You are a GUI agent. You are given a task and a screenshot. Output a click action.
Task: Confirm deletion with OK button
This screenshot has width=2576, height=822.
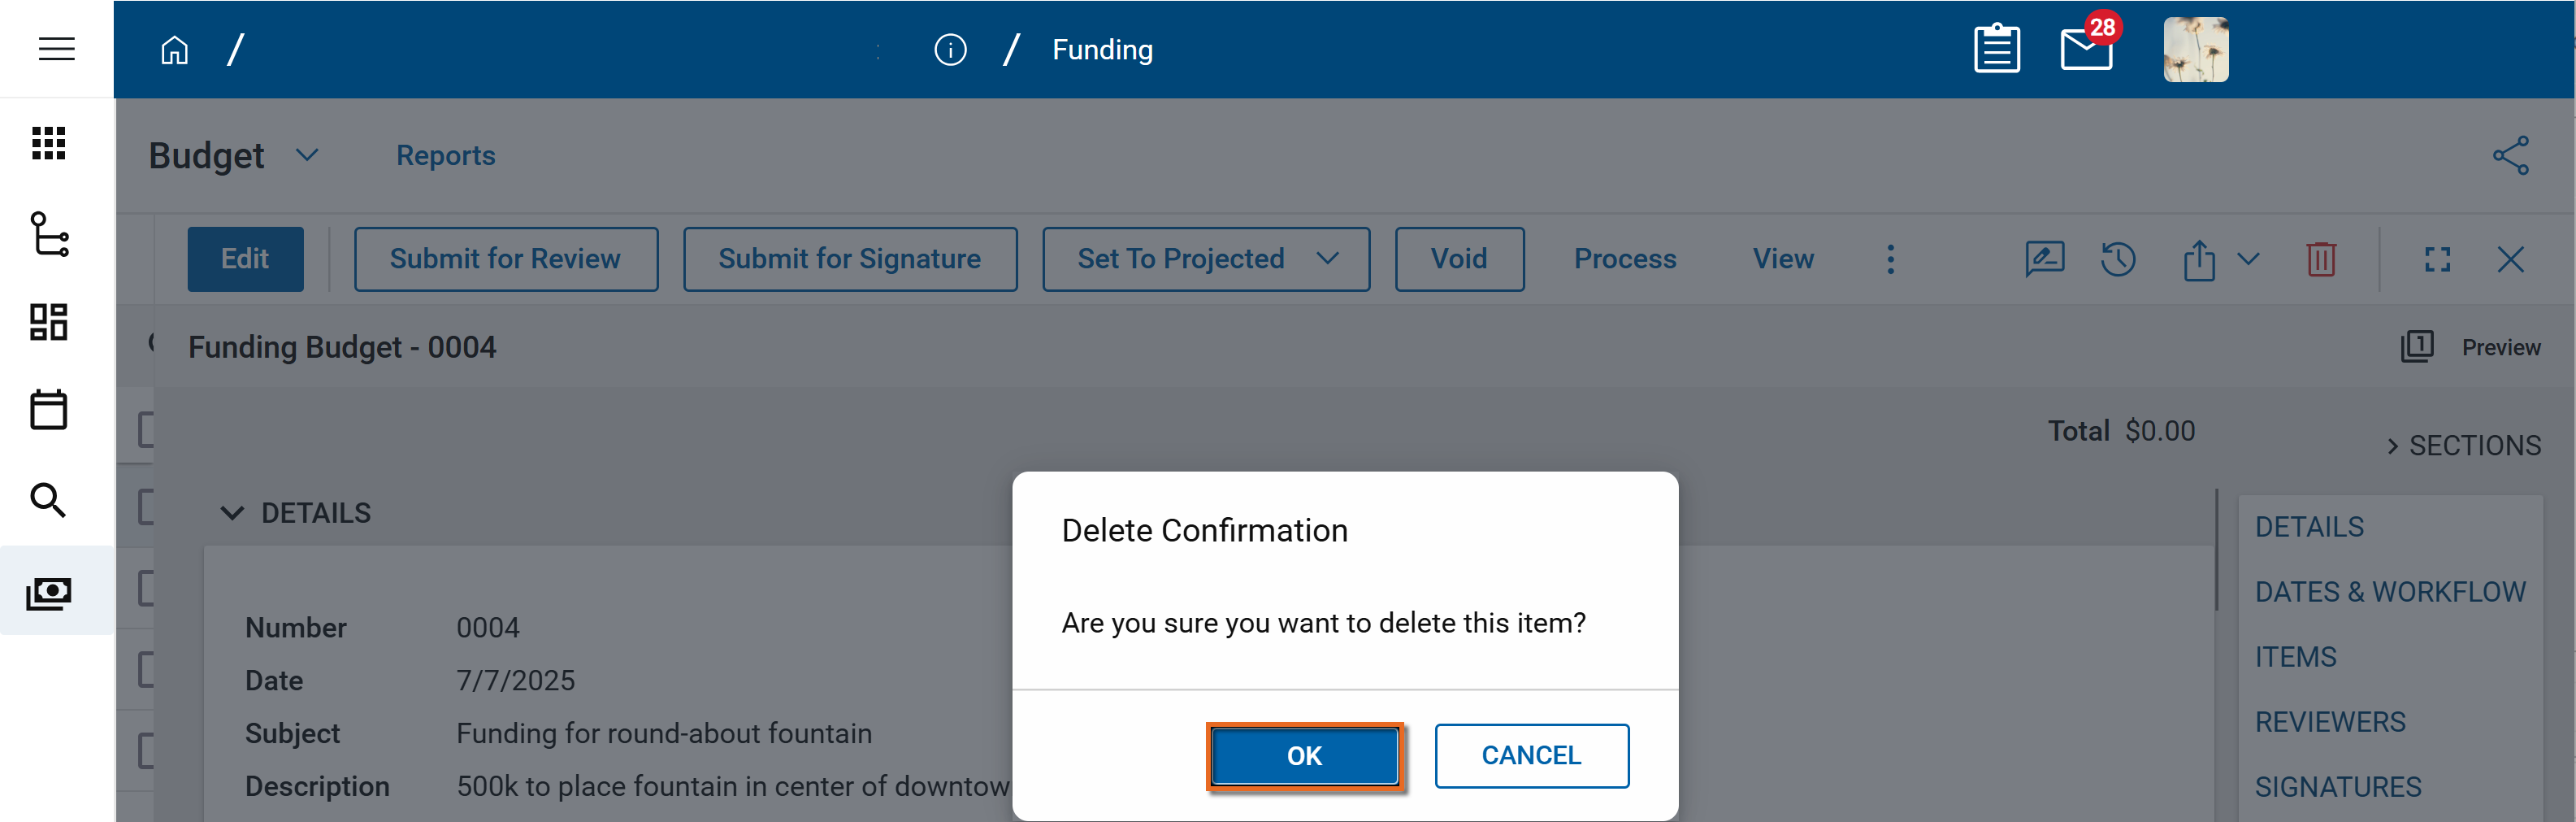click(x=1304, y=756)
